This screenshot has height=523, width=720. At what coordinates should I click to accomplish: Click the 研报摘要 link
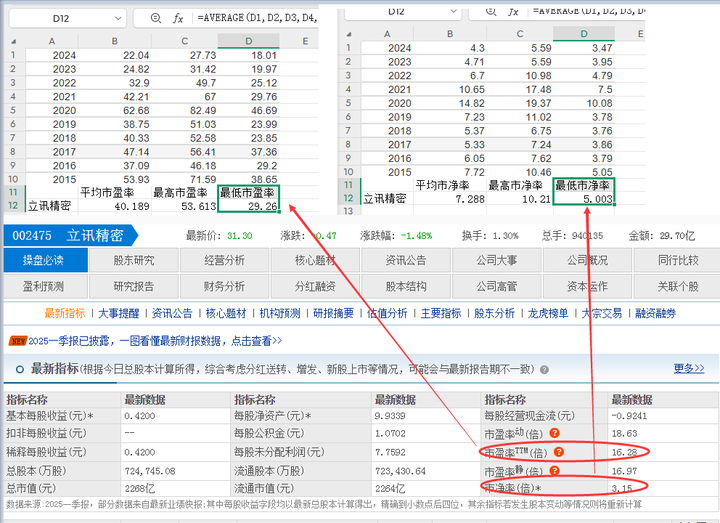click(333, 314)
